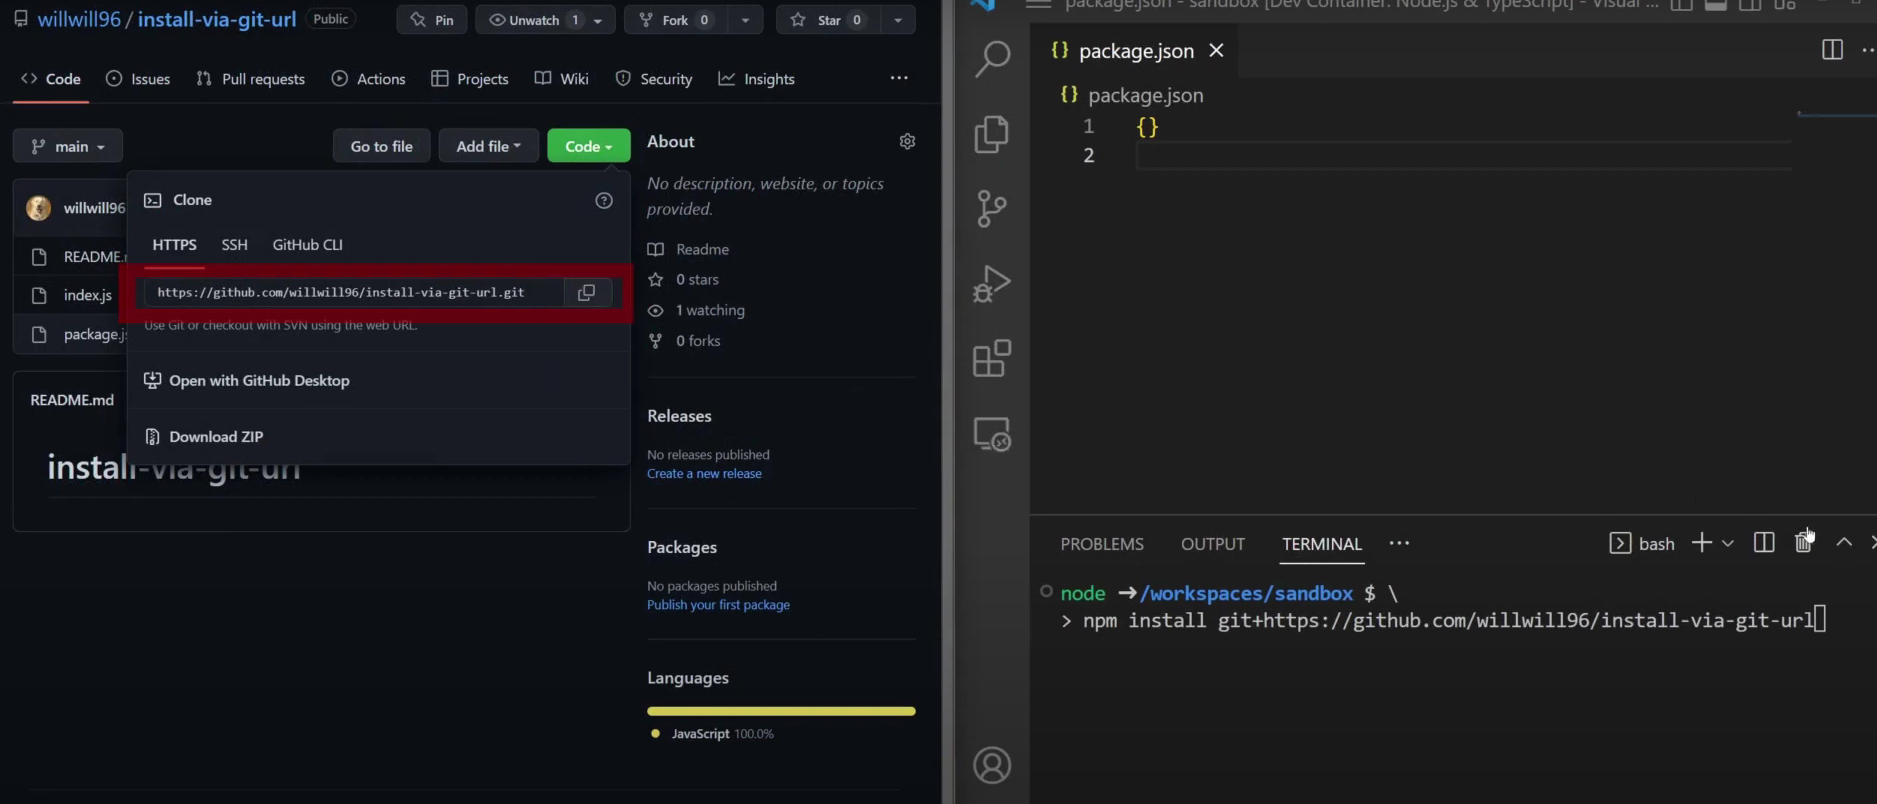Open the index.js file
Screen dimensions: 1877x804
pyautogui.click(x=88, y=295)
